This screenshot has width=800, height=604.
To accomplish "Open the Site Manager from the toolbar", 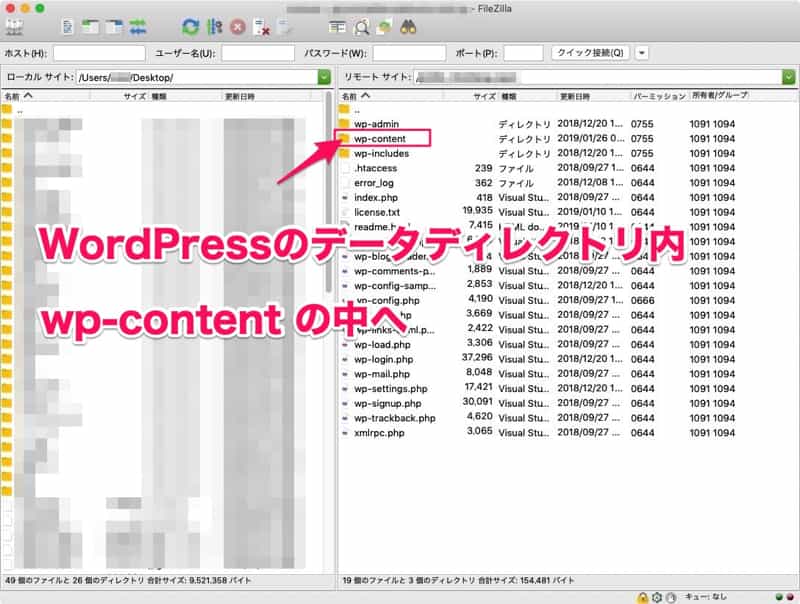I will [14, 27].
